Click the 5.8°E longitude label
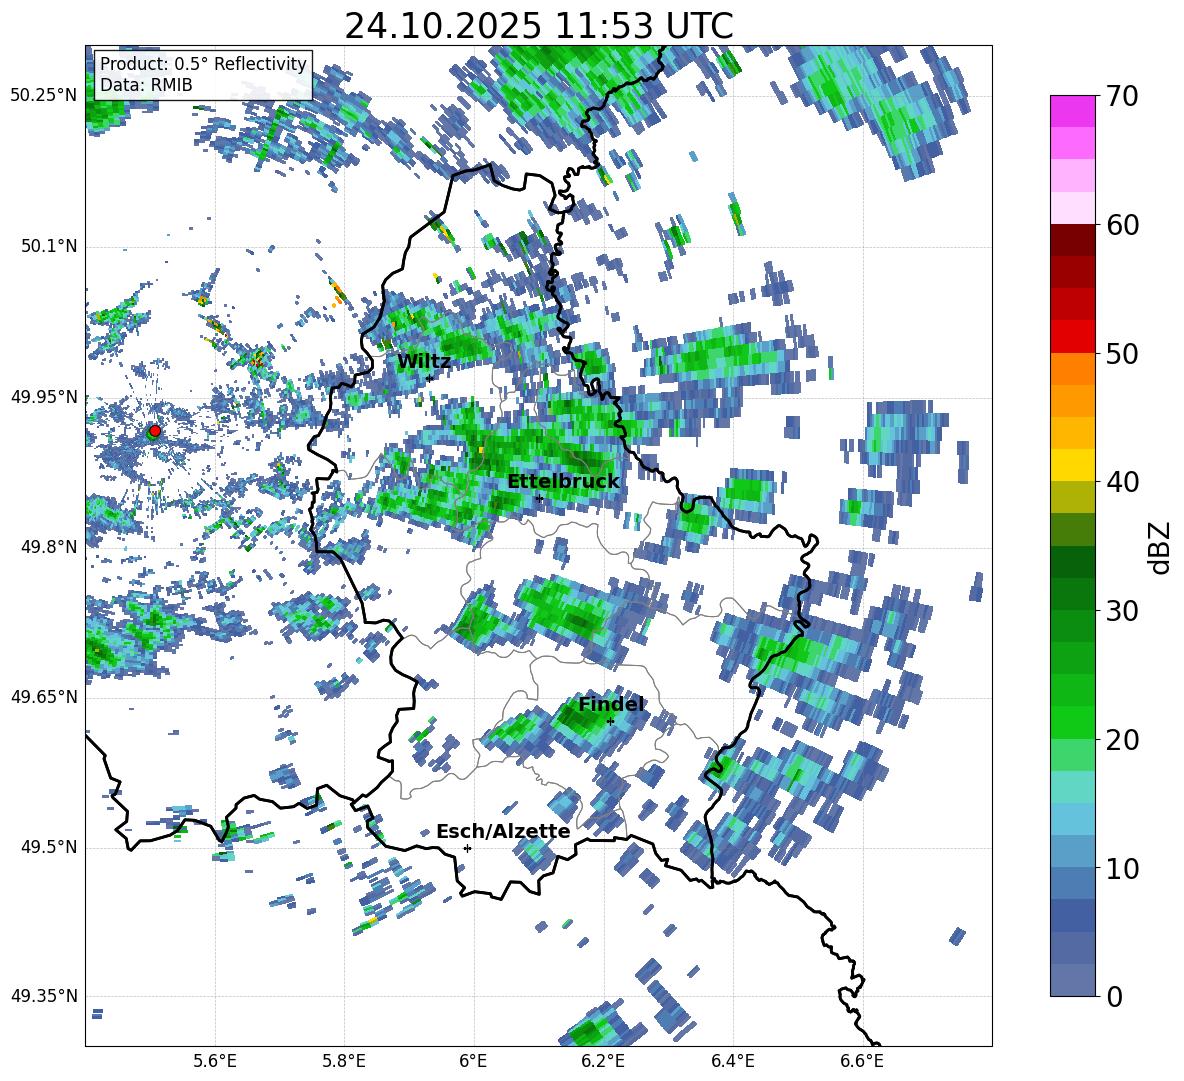Screen dimensions: 1184x1081 [344, 1061]
